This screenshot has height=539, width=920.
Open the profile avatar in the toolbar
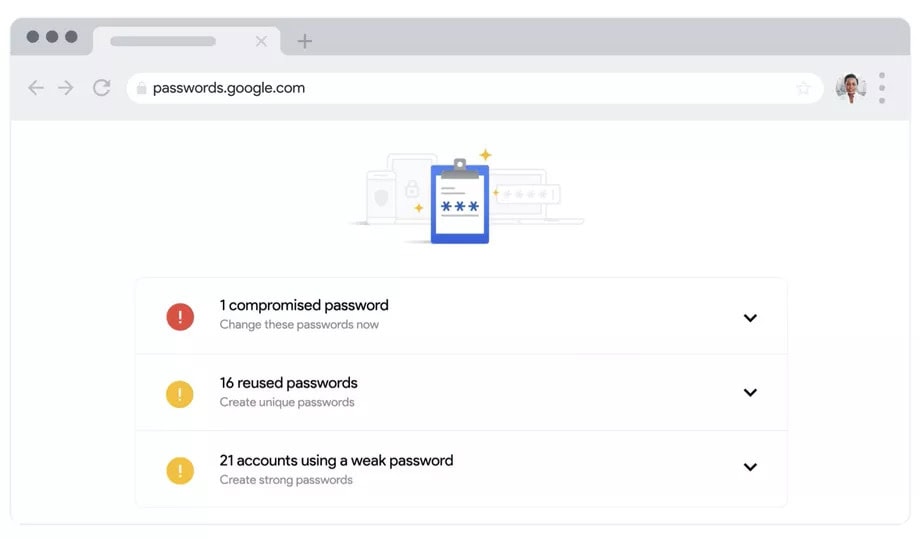pyautogui.click(x=851, y=89)
